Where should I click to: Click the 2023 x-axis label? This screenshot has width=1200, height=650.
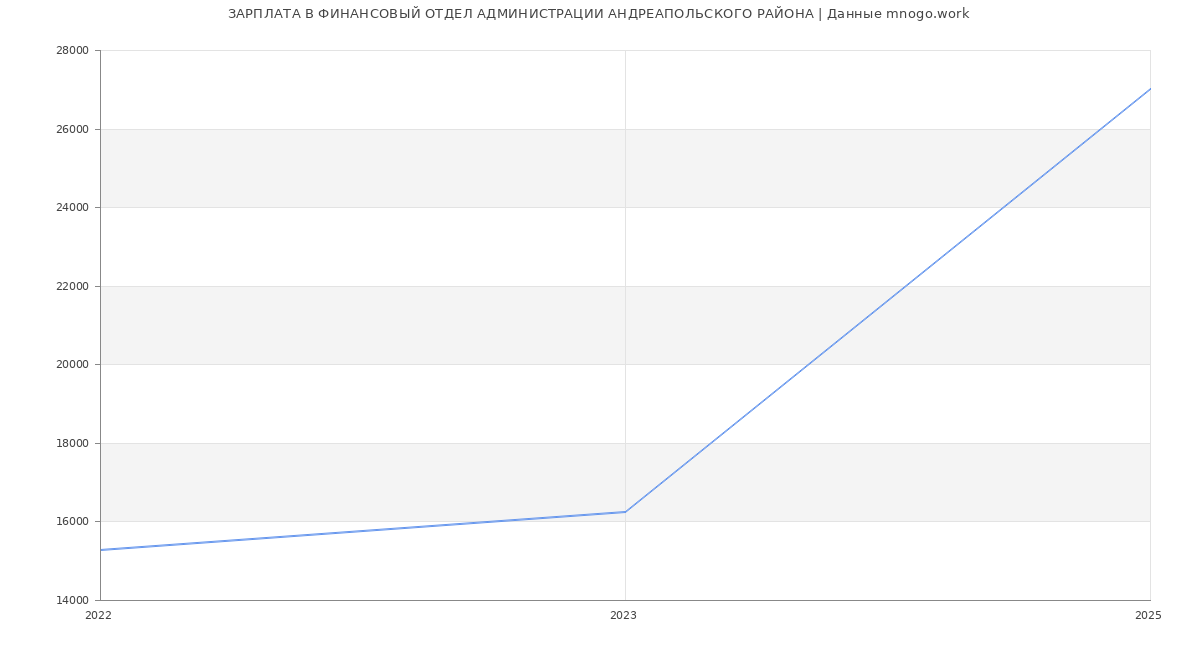point(623,616)
